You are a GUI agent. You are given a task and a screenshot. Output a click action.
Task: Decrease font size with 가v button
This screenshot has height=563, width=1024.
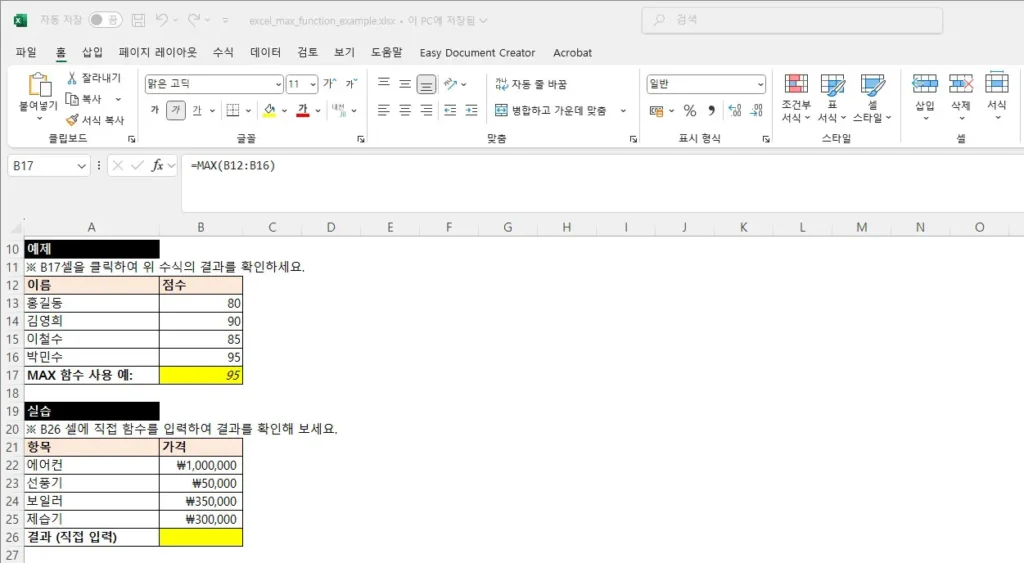point(351,84)
